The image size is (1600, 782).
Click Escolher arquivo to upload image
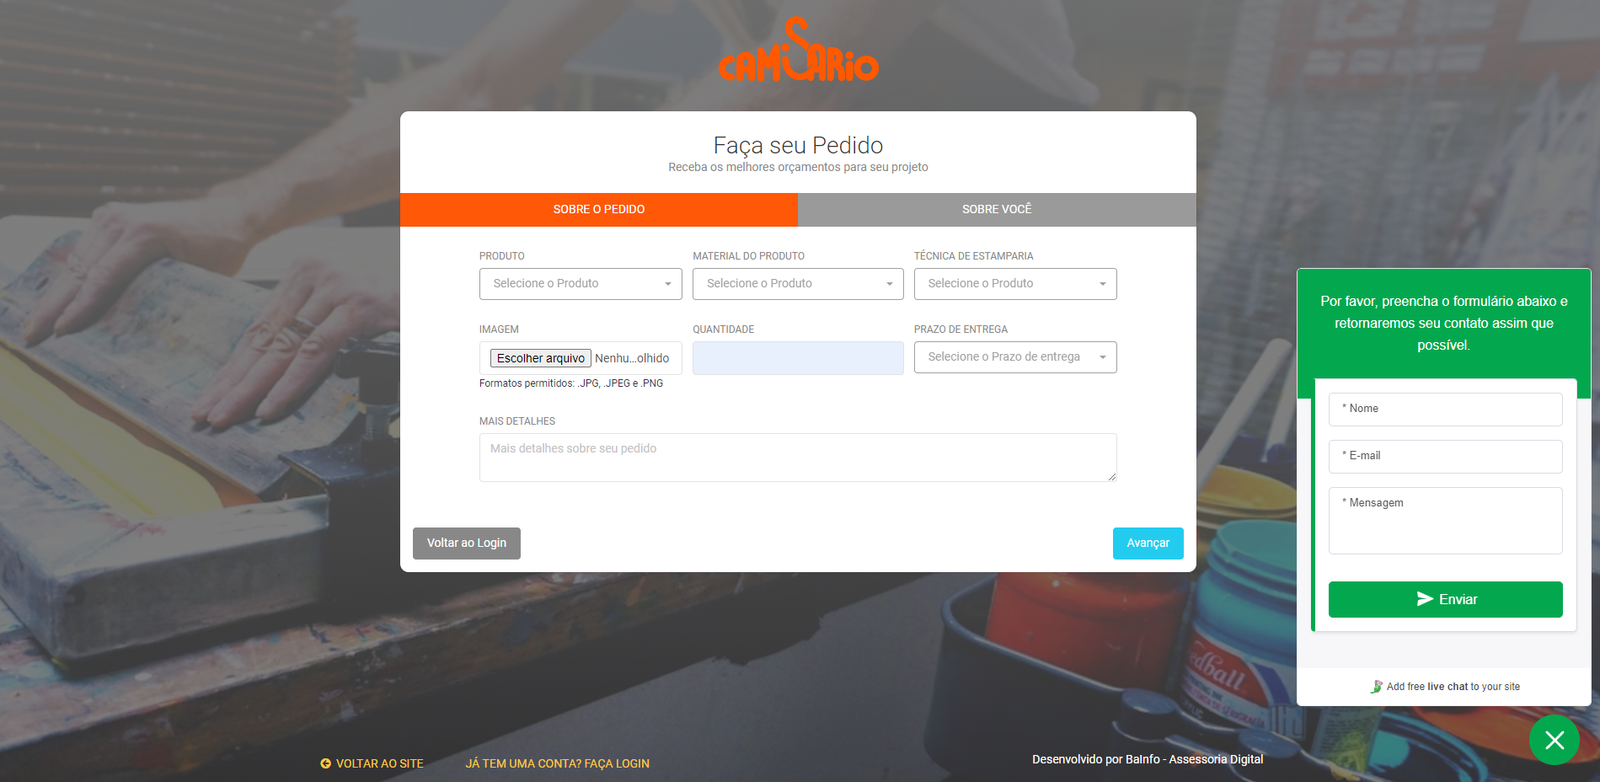click(x=540, y=358)
